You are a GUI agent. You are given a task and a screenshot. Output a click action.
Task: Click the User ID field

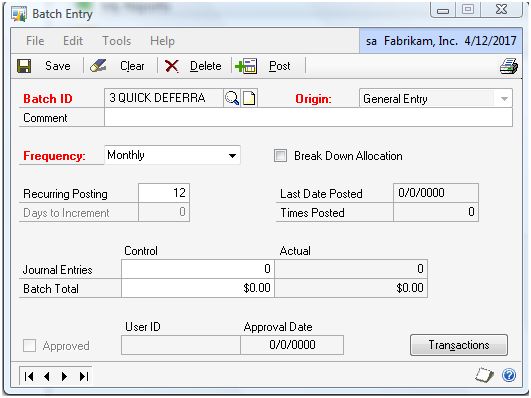(x=181, y=345)
